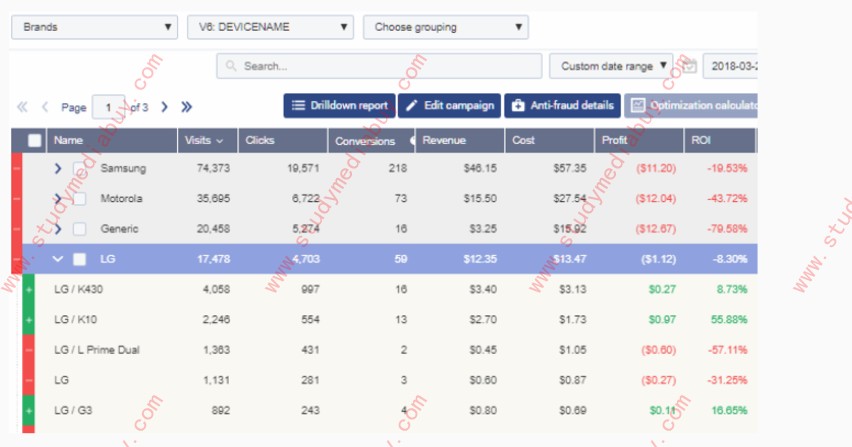Click the red minus marker on Motorola row
The image size is (852, 447).
tap(17, 199)
